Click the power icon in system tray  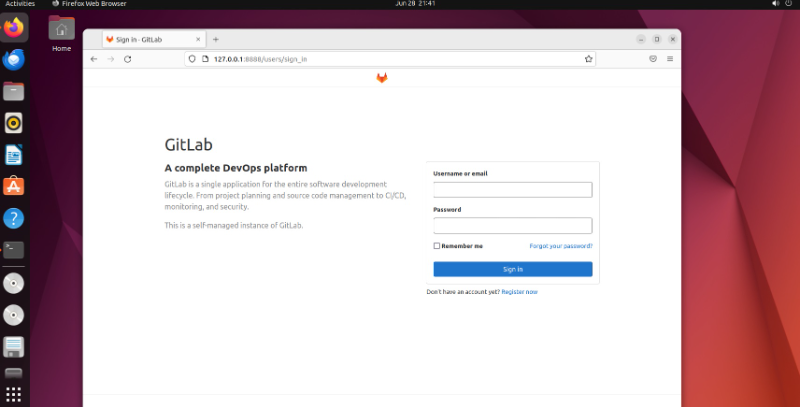click(789, 4)
